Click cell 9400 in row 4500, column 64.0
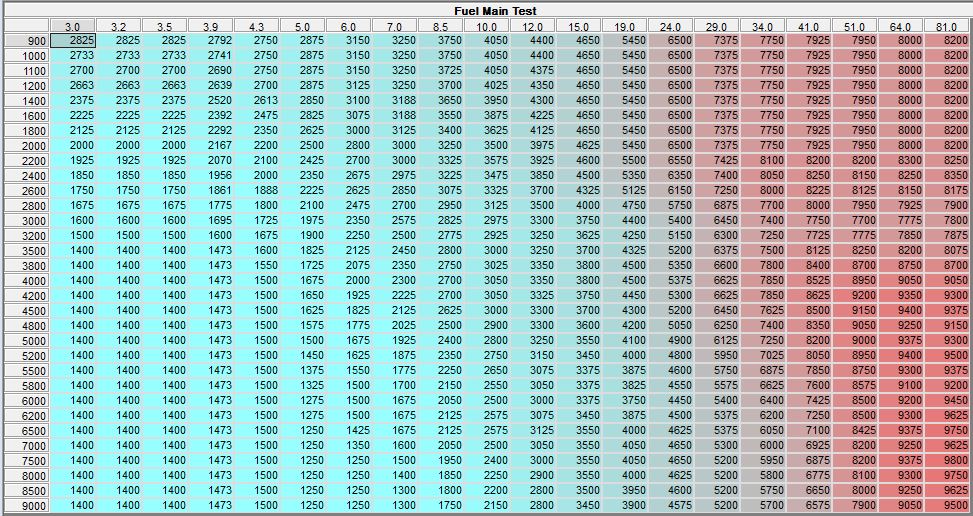 click(900, 310)
